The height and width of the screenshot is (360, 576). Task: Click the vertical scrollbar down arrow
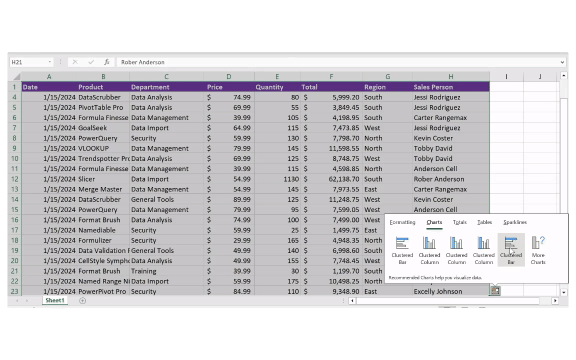pos(564,292)
